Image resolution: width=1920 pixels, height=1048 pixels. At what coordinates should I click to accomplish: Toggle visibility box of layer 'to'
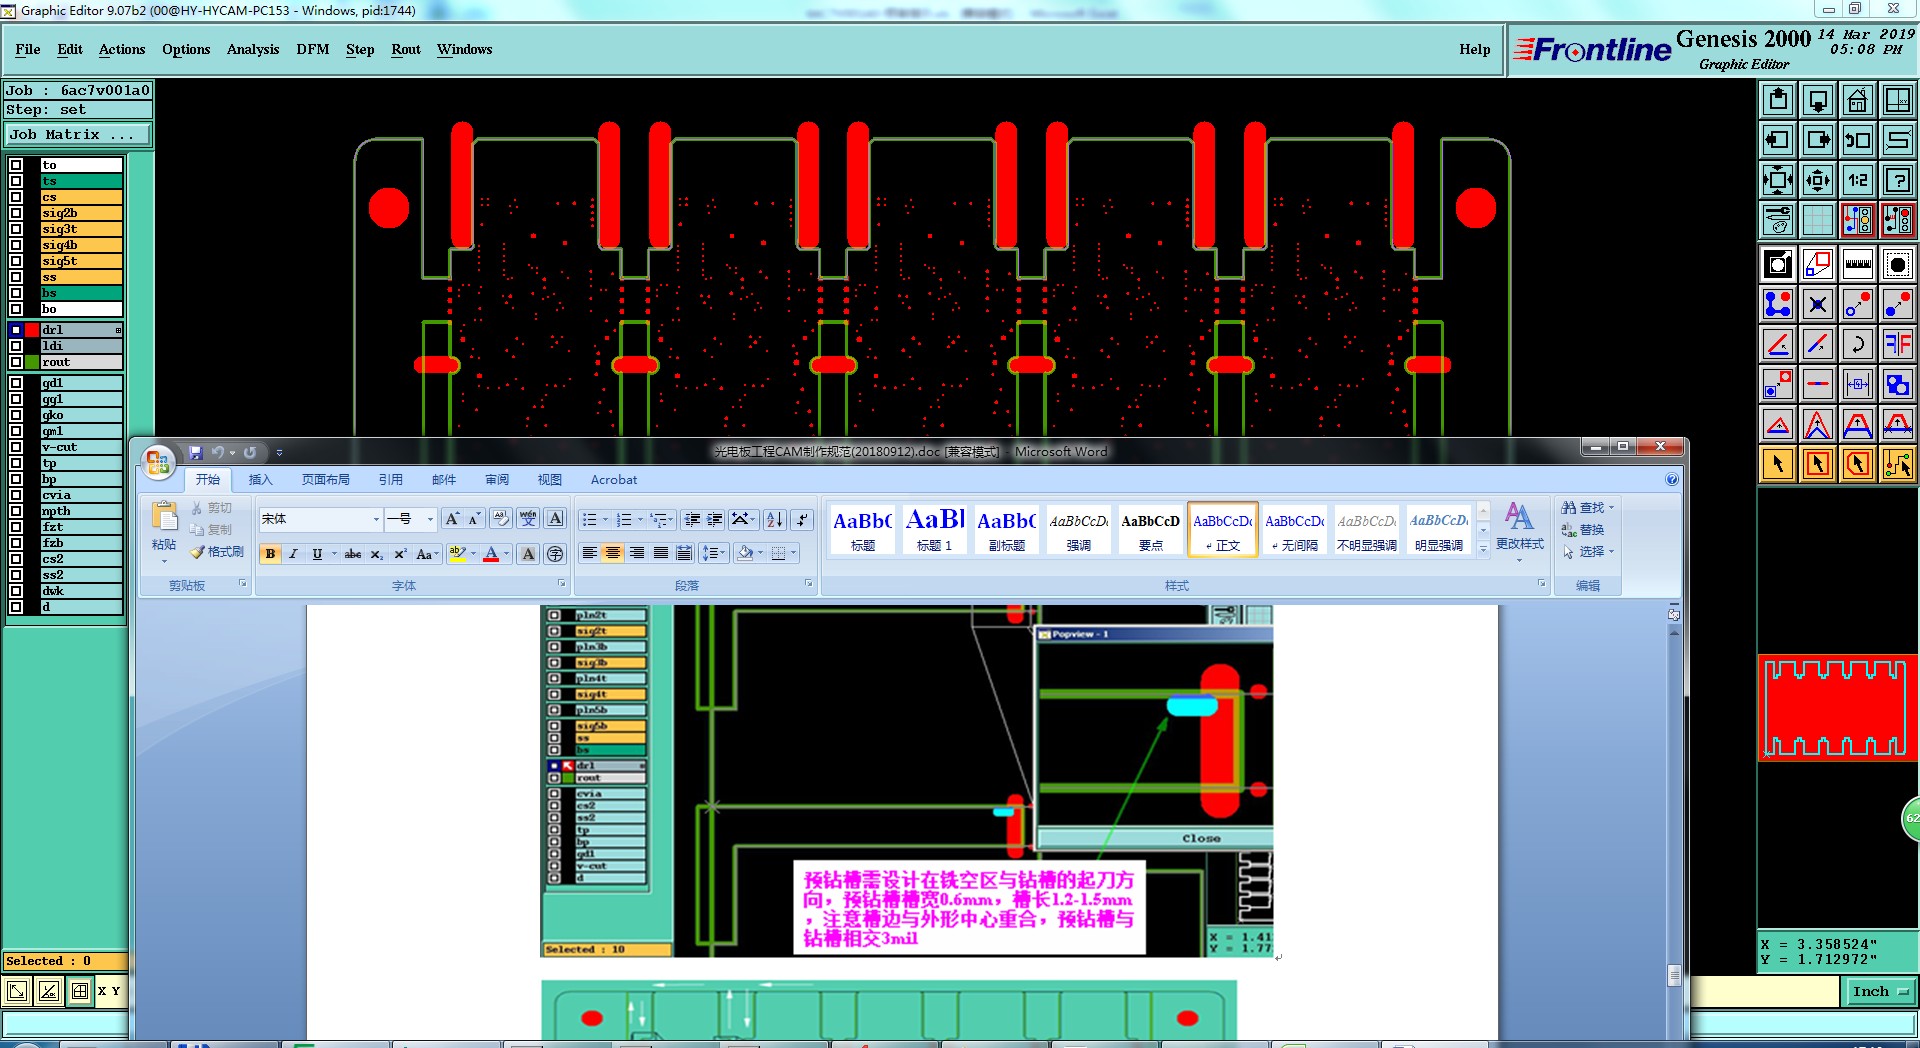(x=16, y=165)
